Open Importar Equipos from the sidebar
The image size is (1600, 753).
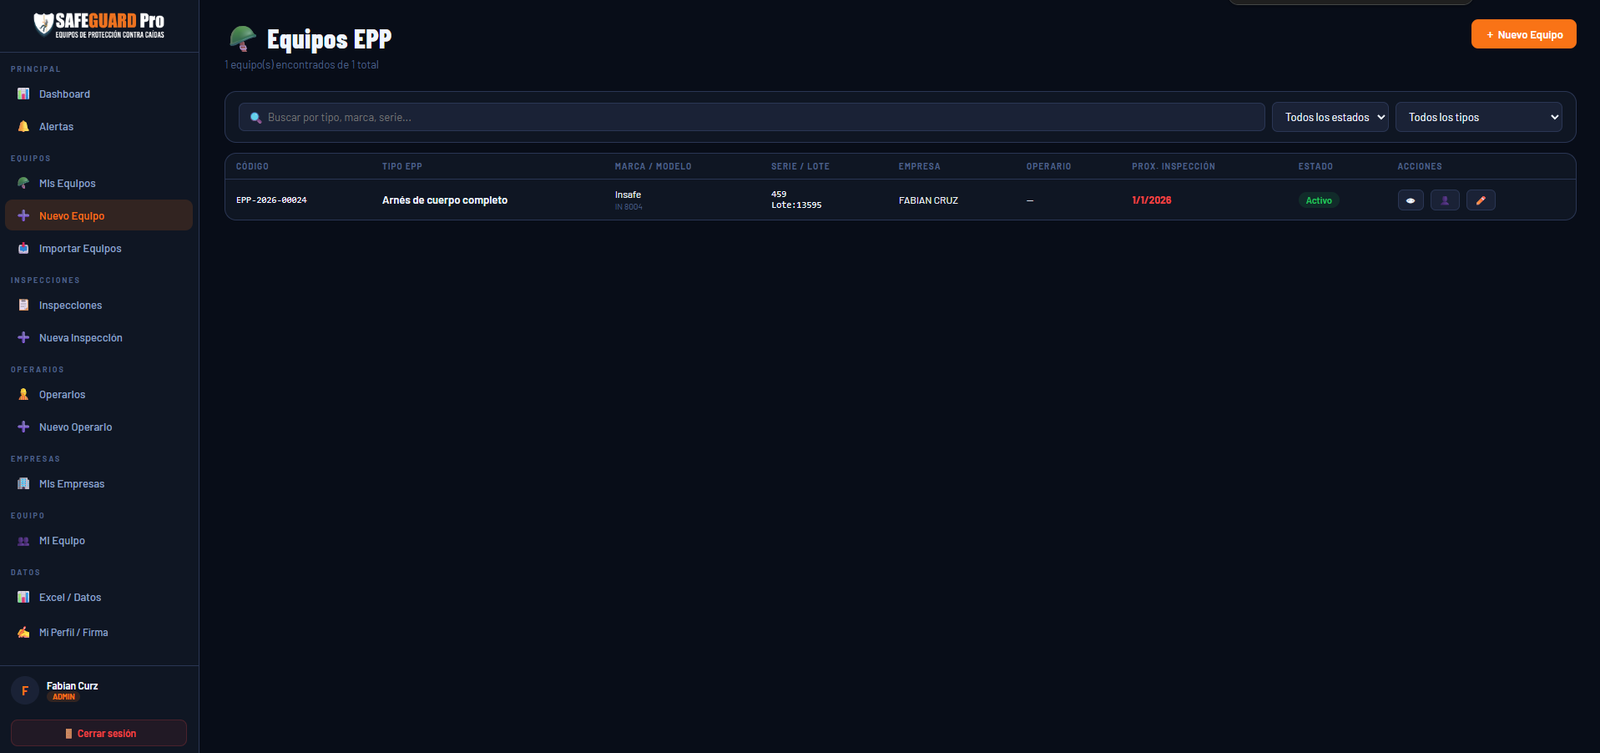[x=99, y=248]
